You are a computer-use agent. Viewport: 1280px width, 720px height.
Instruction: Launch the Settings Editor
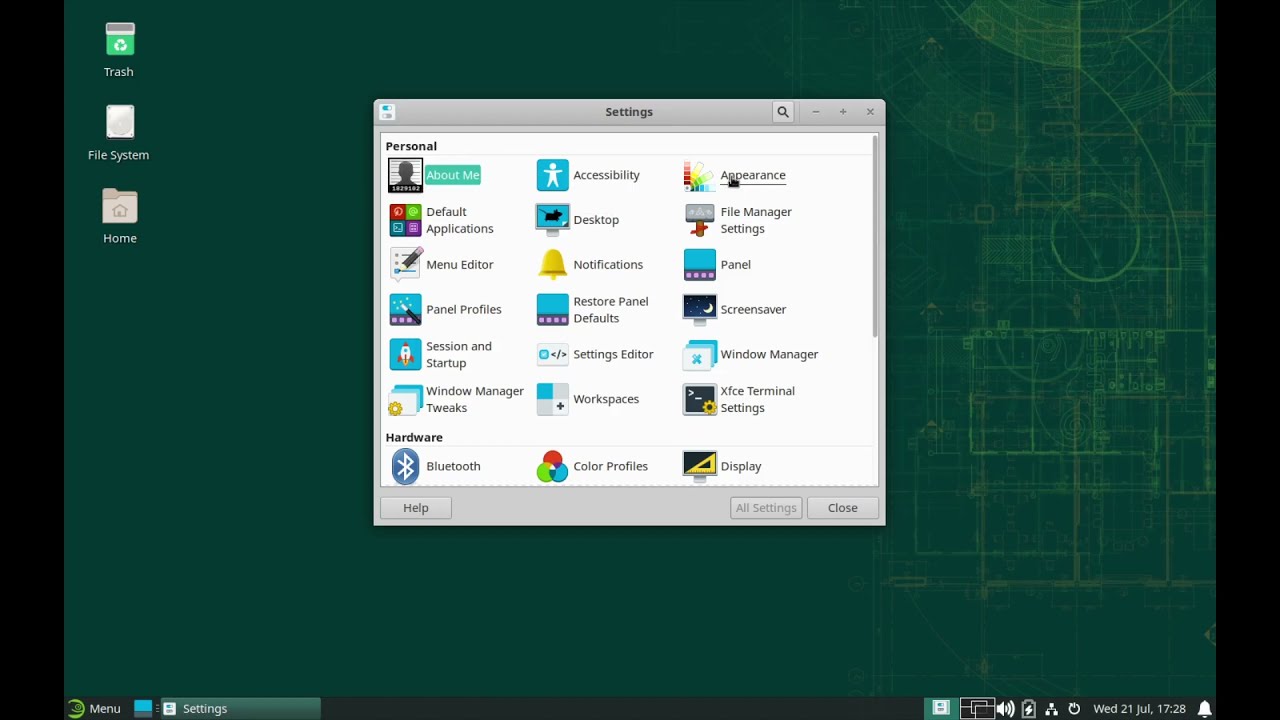tap(595, 355)
